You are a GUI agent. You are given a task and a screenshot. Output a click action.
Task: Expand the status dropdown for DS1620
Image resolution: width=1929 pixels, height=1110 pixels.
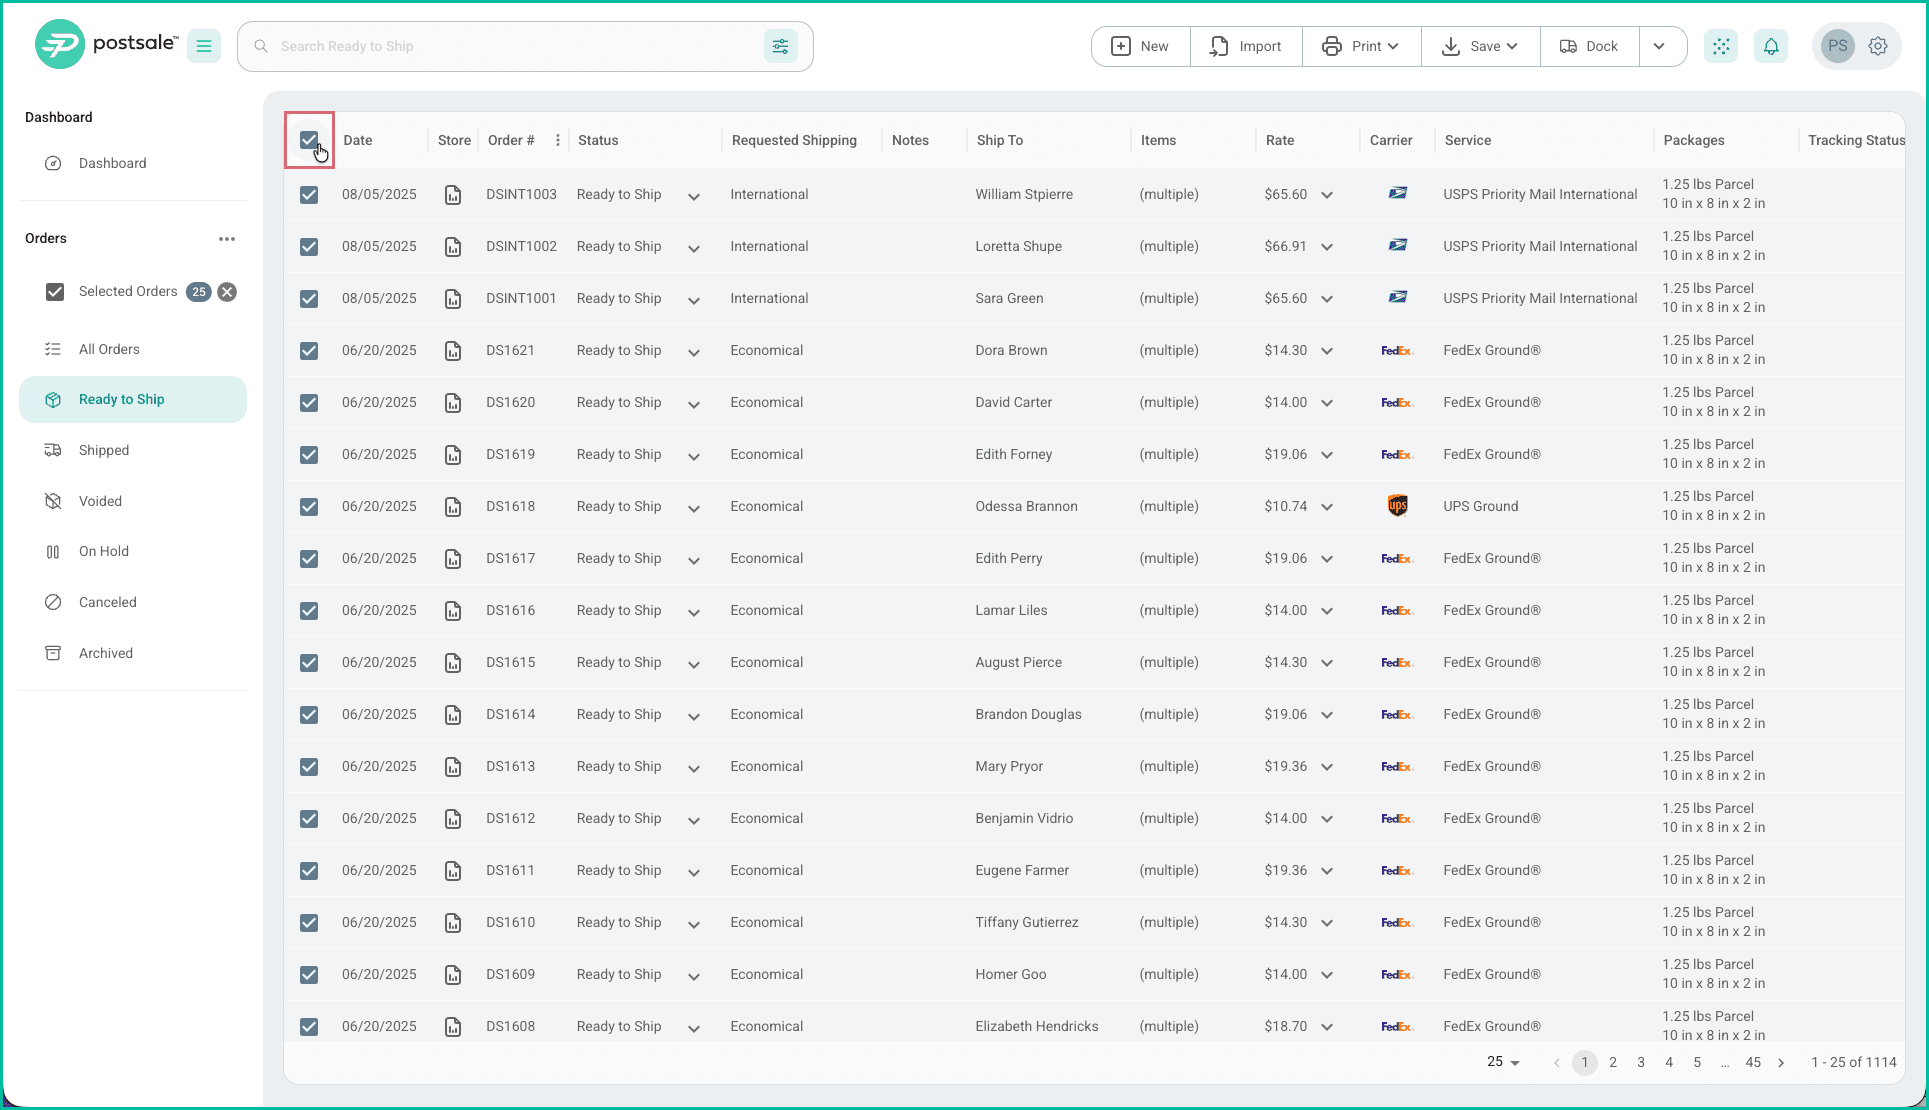click(693, 402)
